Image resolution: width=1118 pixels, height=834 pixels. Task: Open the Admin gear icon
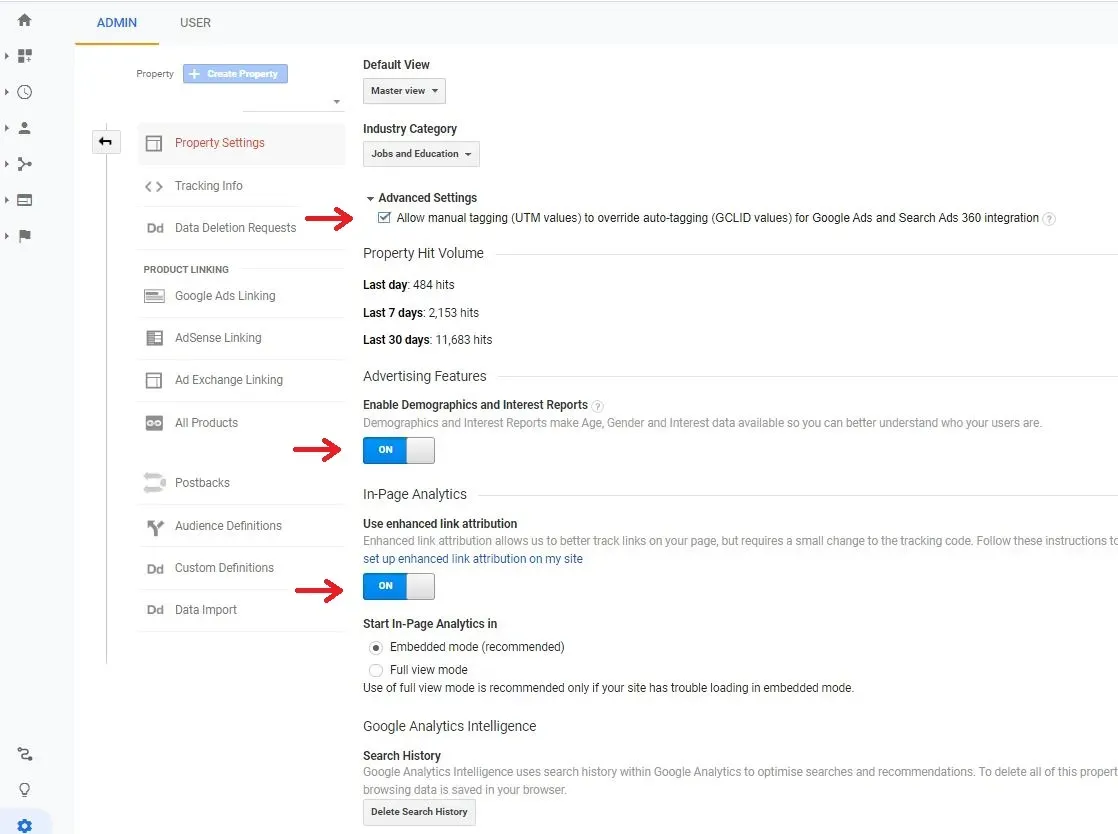24,825
